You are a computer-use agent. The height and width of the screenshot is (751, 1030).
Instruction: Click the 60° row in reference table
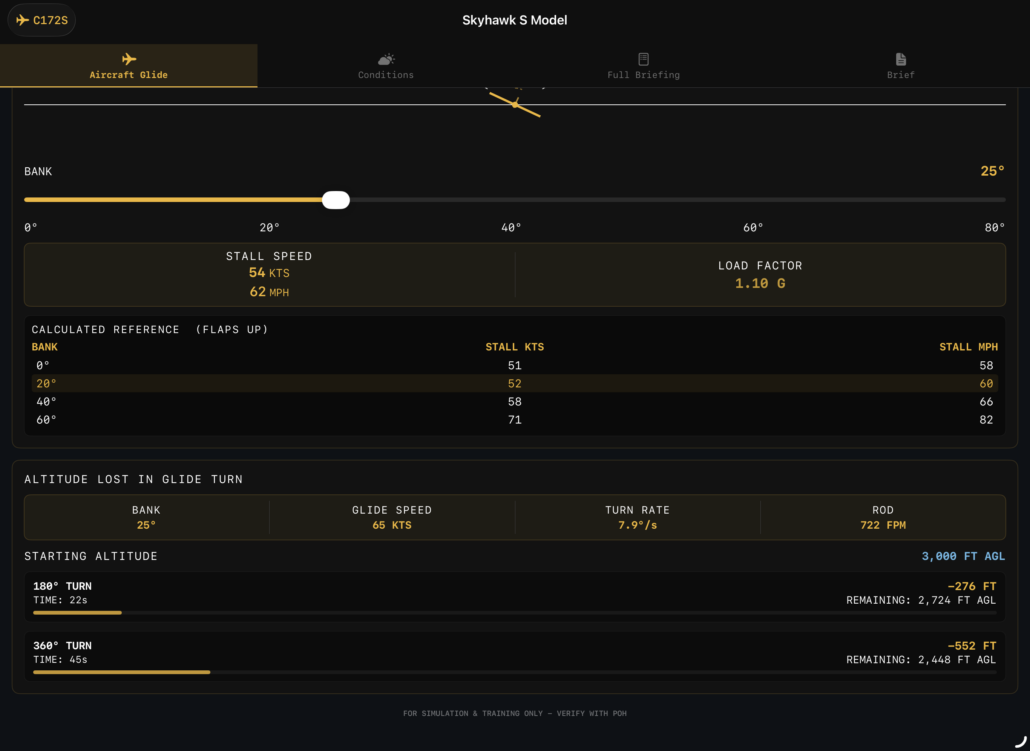[515, 419]
